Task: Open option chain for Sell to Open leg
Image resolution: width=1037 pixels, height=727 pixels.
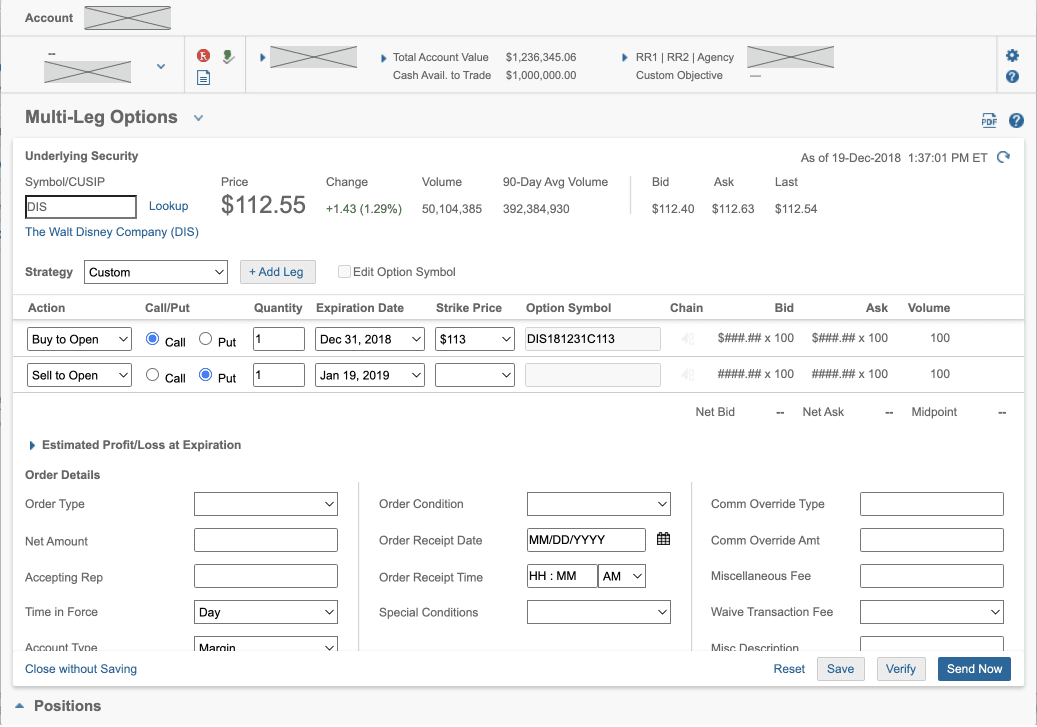Action: click(687, 375)
